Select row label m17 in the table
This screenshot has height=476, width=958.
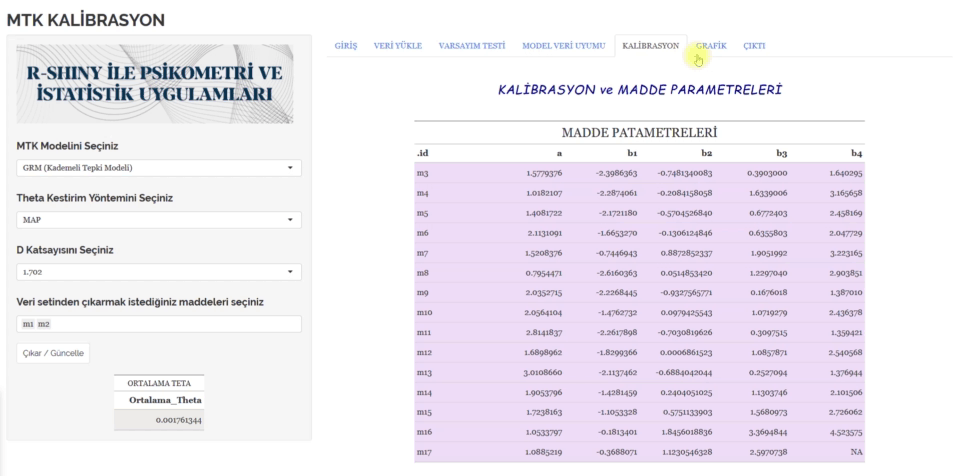(424, 452)
